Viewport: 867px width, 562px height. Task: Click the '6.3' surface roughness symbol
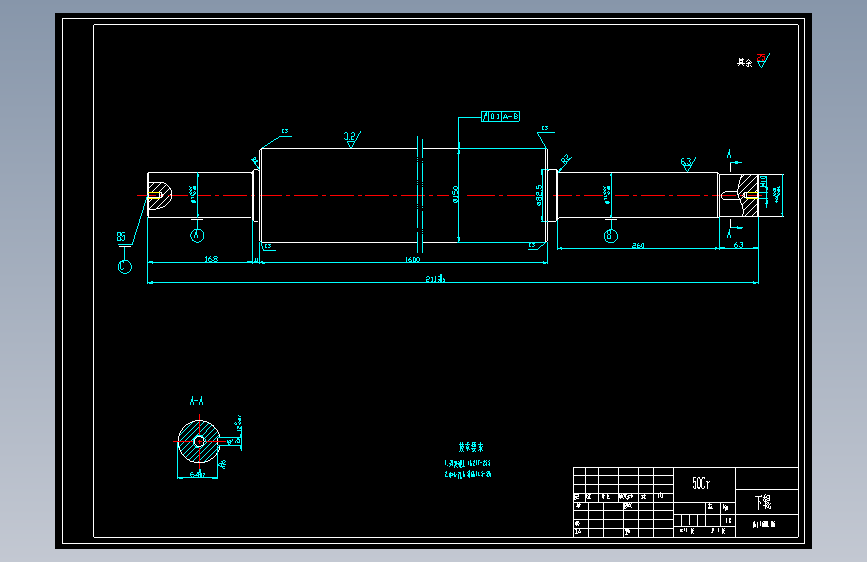point(688,164)
